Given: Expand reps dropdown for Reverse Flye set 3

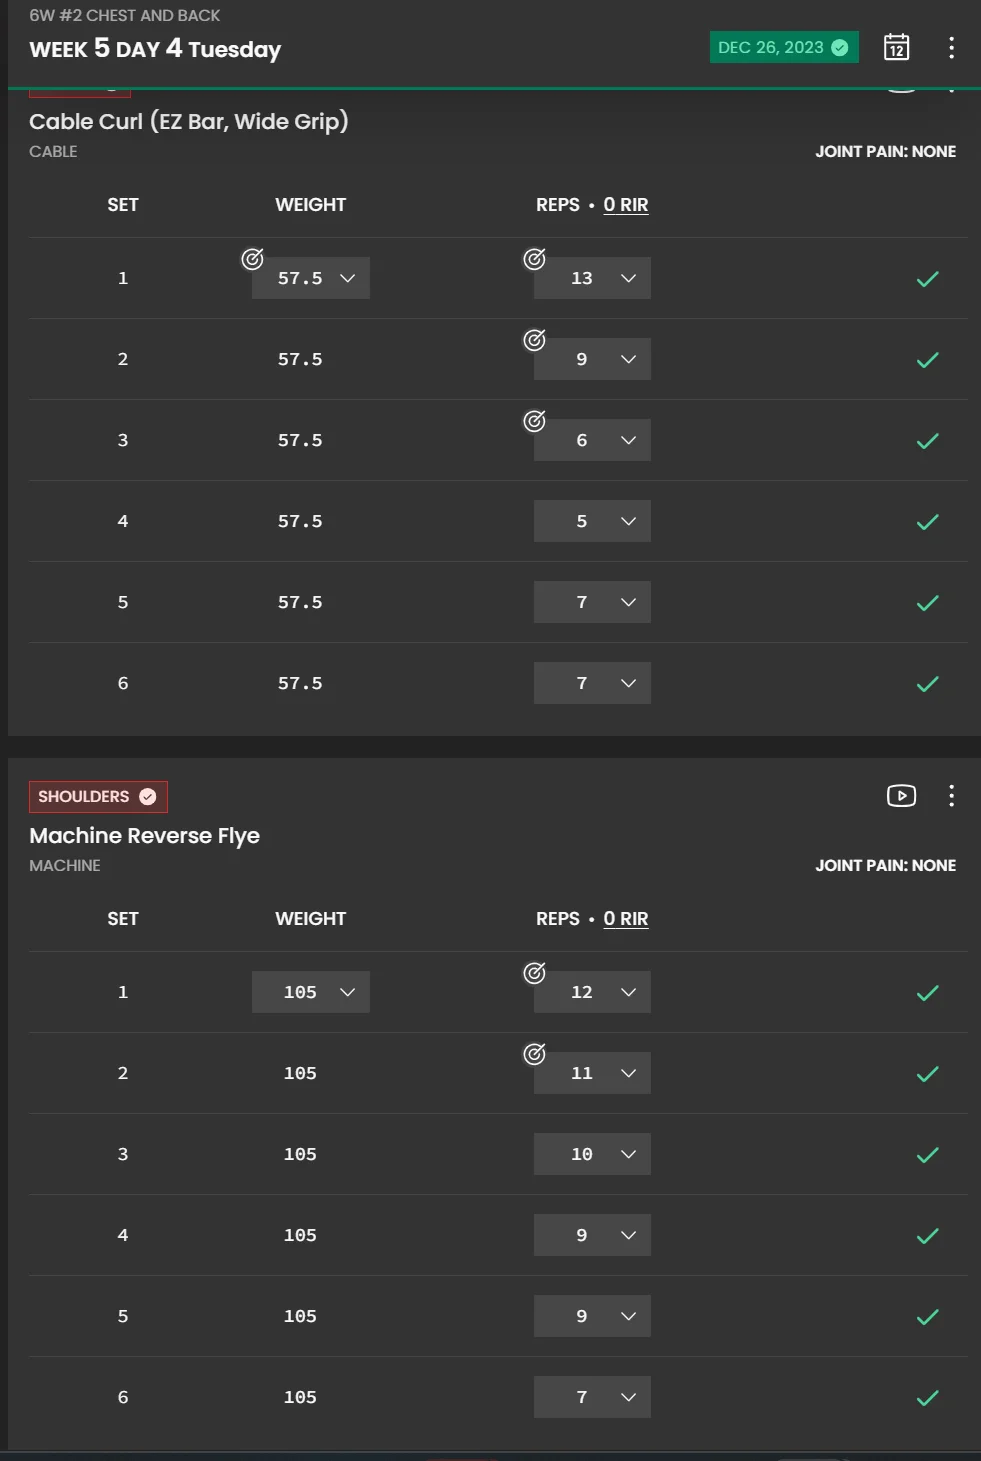Looking at the screenshot, I should 592,1154.
